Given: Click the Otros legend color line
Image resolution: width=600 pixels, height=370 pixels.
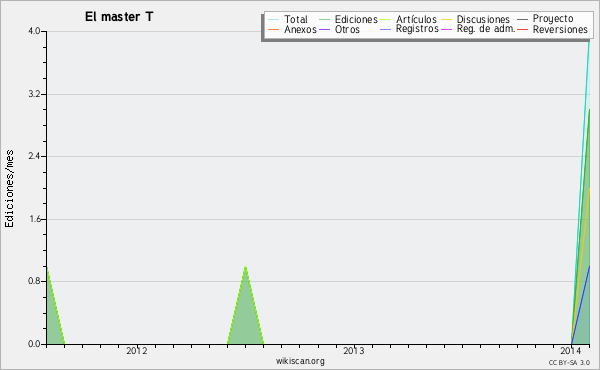Looking at the screenshot, I should tap(324, 29).
